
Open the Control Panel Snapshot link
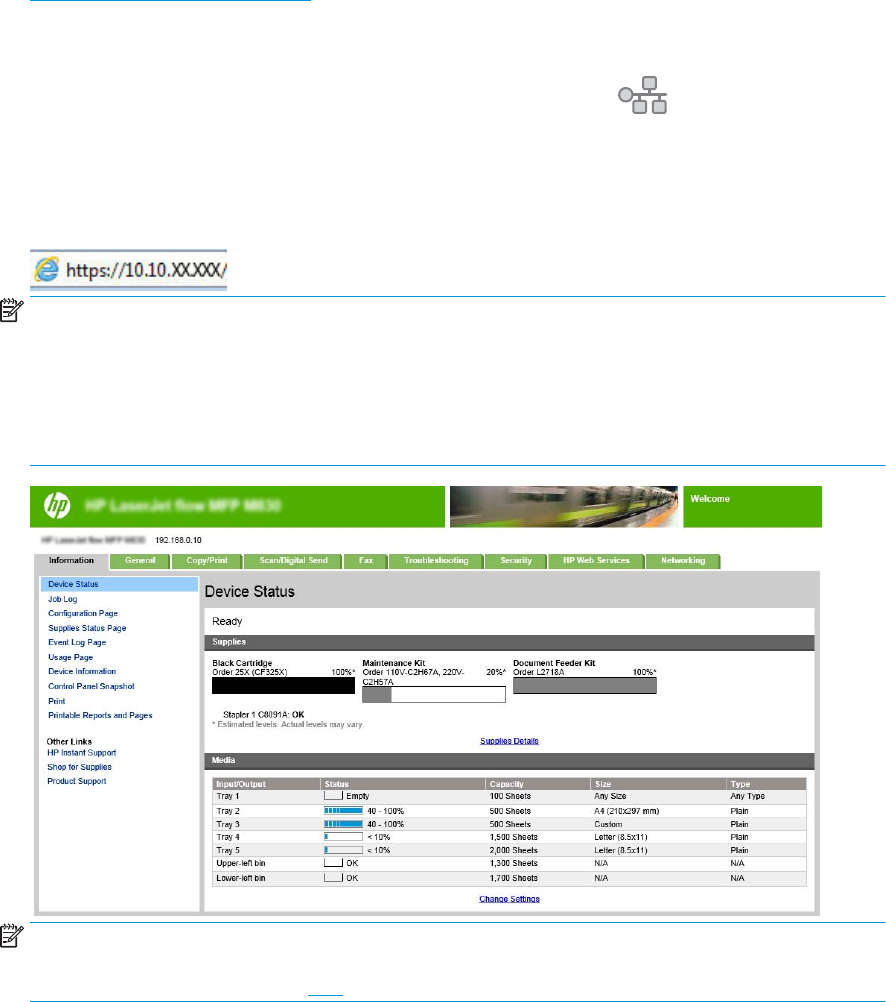pos(91,686)
